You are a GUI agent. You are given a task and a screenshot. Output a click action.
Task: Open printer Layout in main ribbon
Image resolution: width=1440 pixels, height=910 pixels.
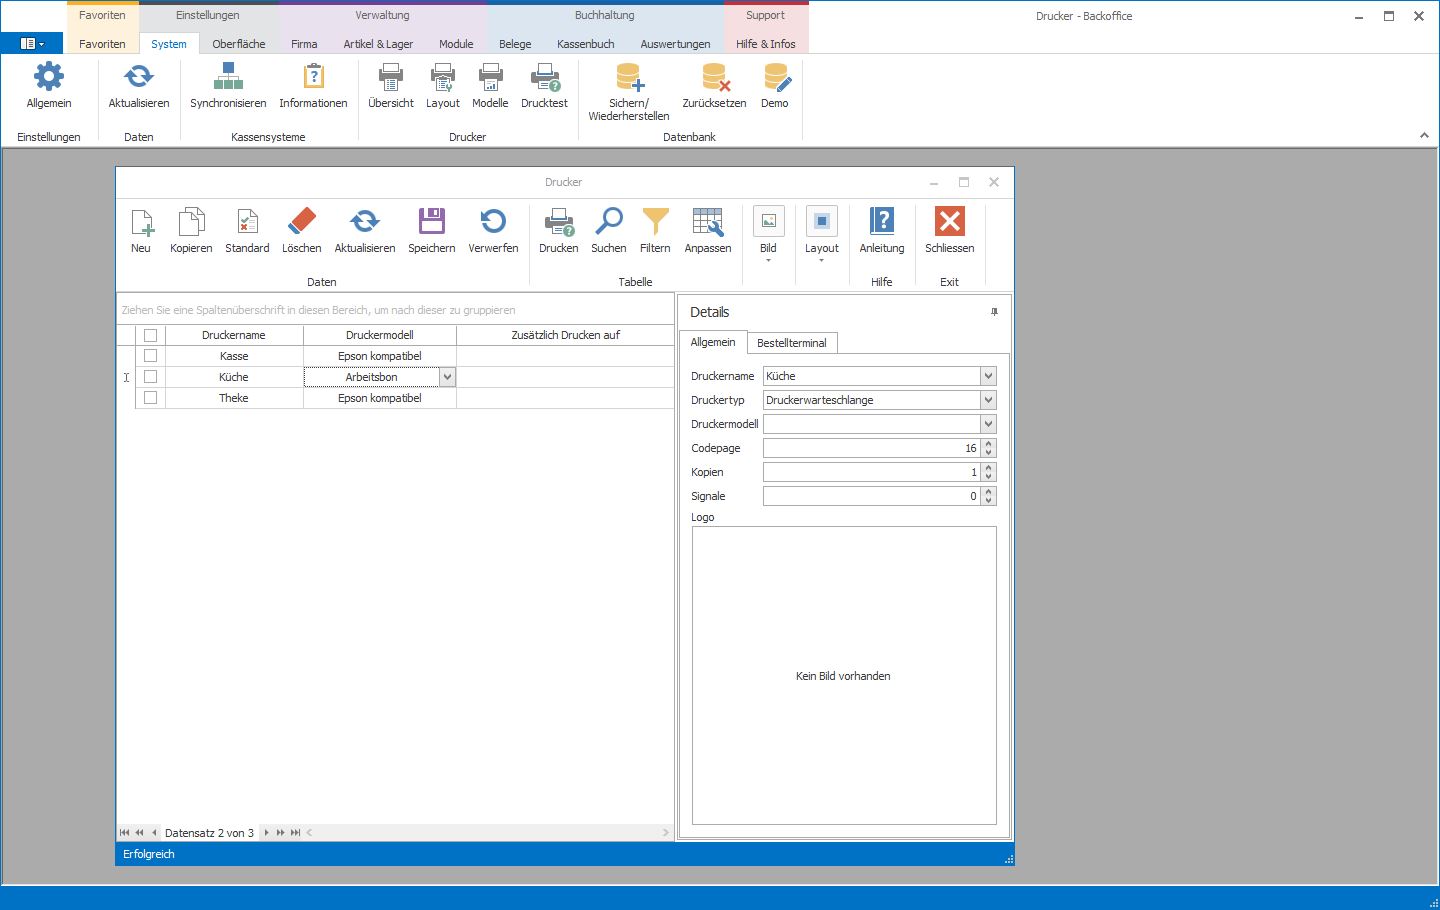pyautogui.click(x=442, y=86)
